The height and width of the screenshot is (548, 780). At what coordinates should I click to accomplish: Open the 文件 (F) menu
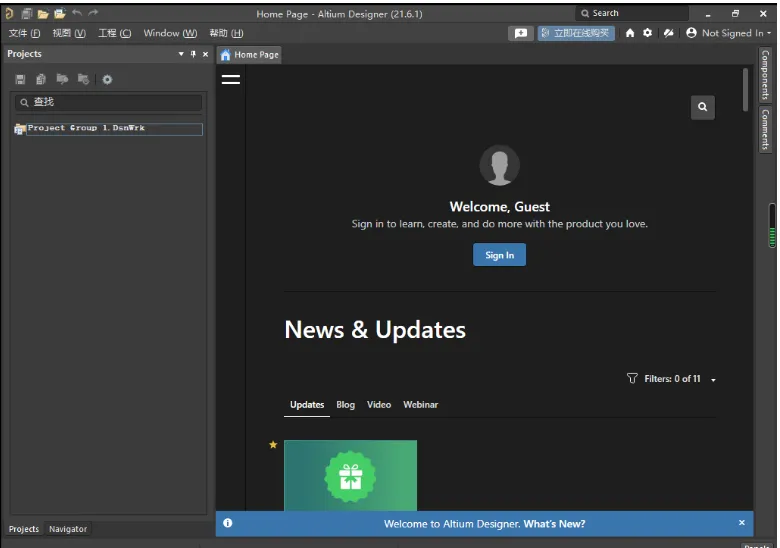click(24, 33)
